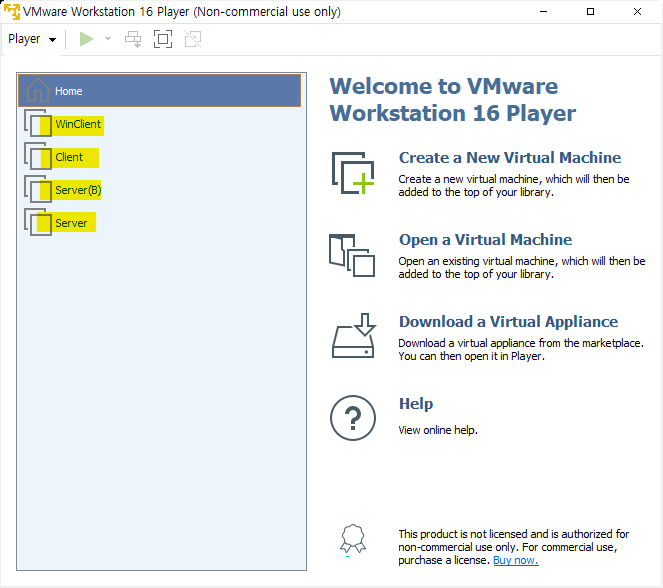The width and height of the screenshot is (663, 588).
Task: Click the question mark help icon
Action: pos(353,418)
